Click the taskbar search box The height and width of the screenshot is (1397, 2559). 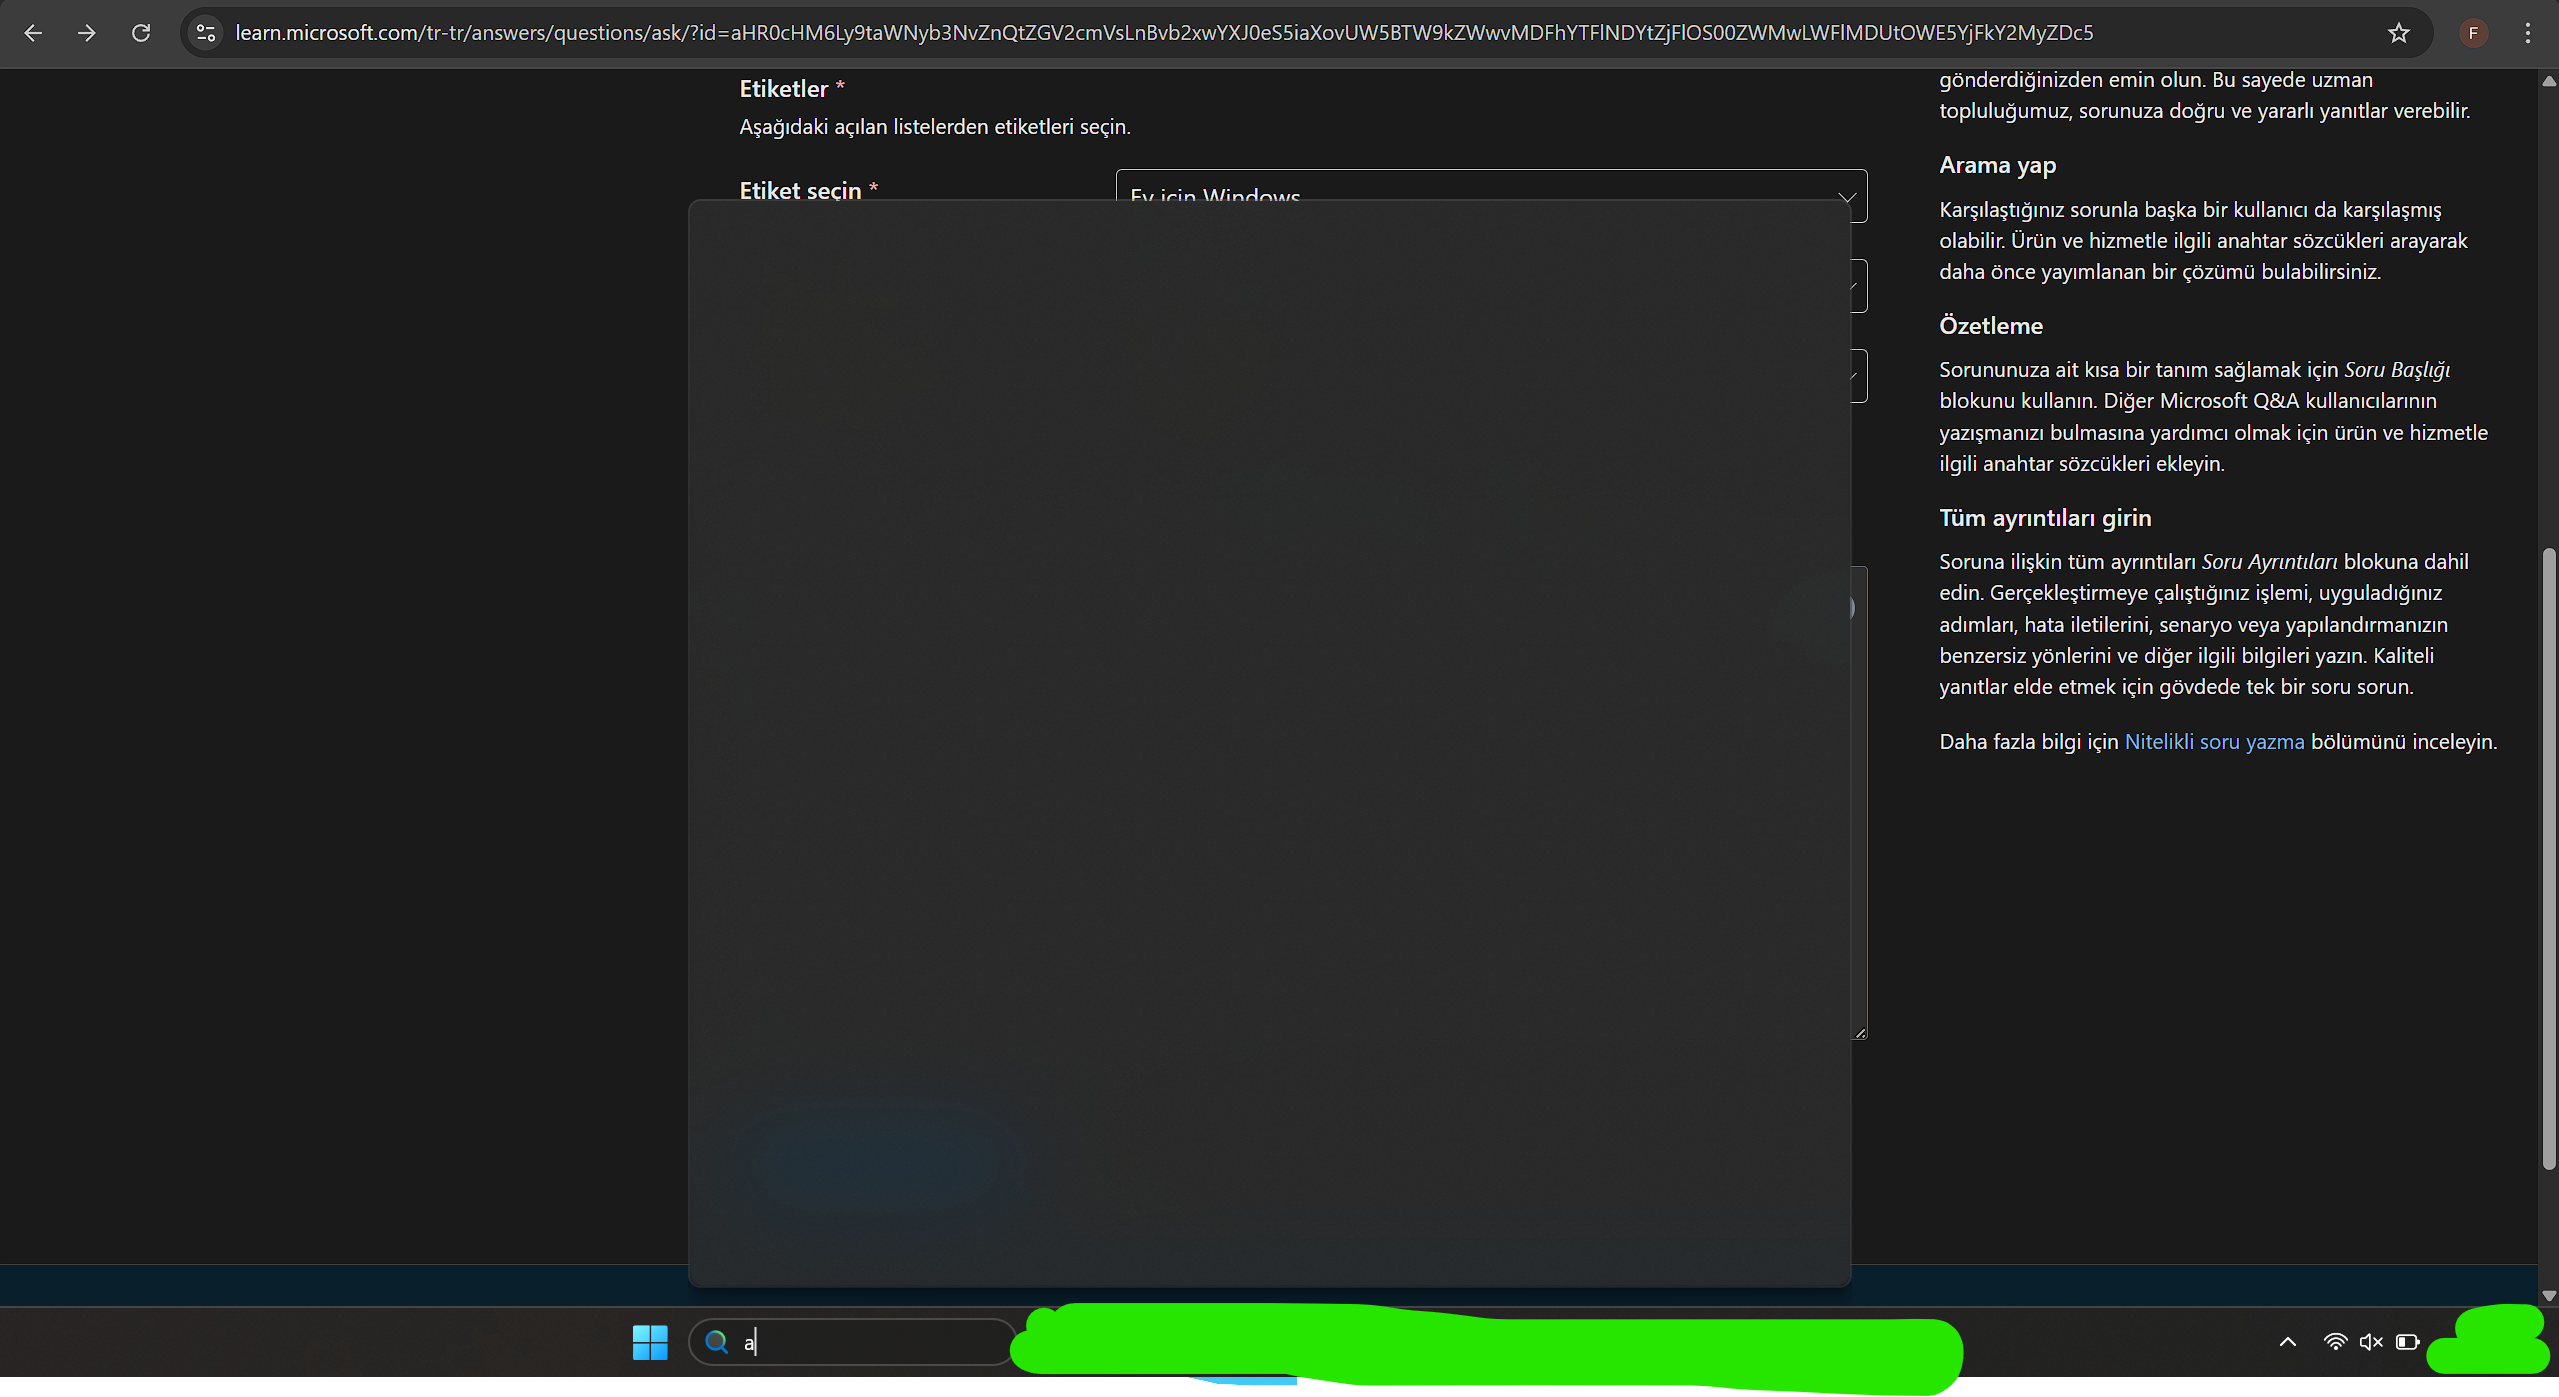coord(852,1342)
